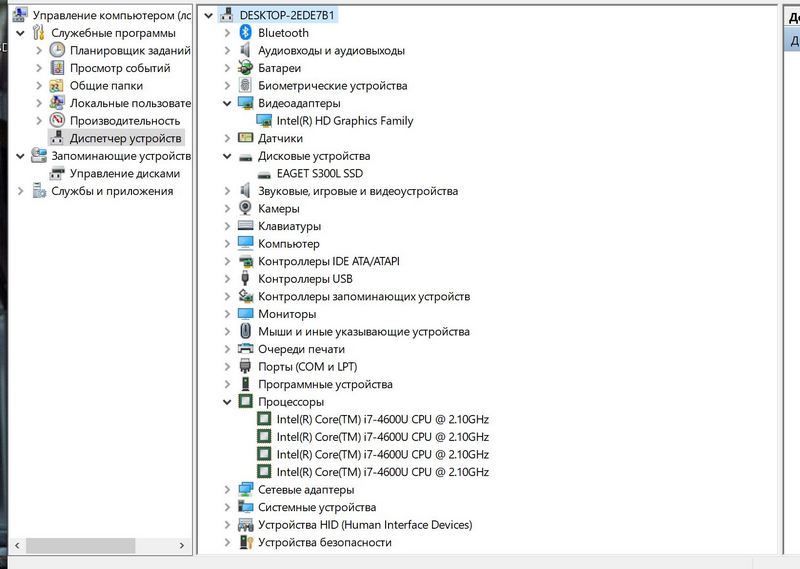Click the Клавиатуры keyboard icon
The height and width of the screenshot is (569, 800).
(246, 226)
